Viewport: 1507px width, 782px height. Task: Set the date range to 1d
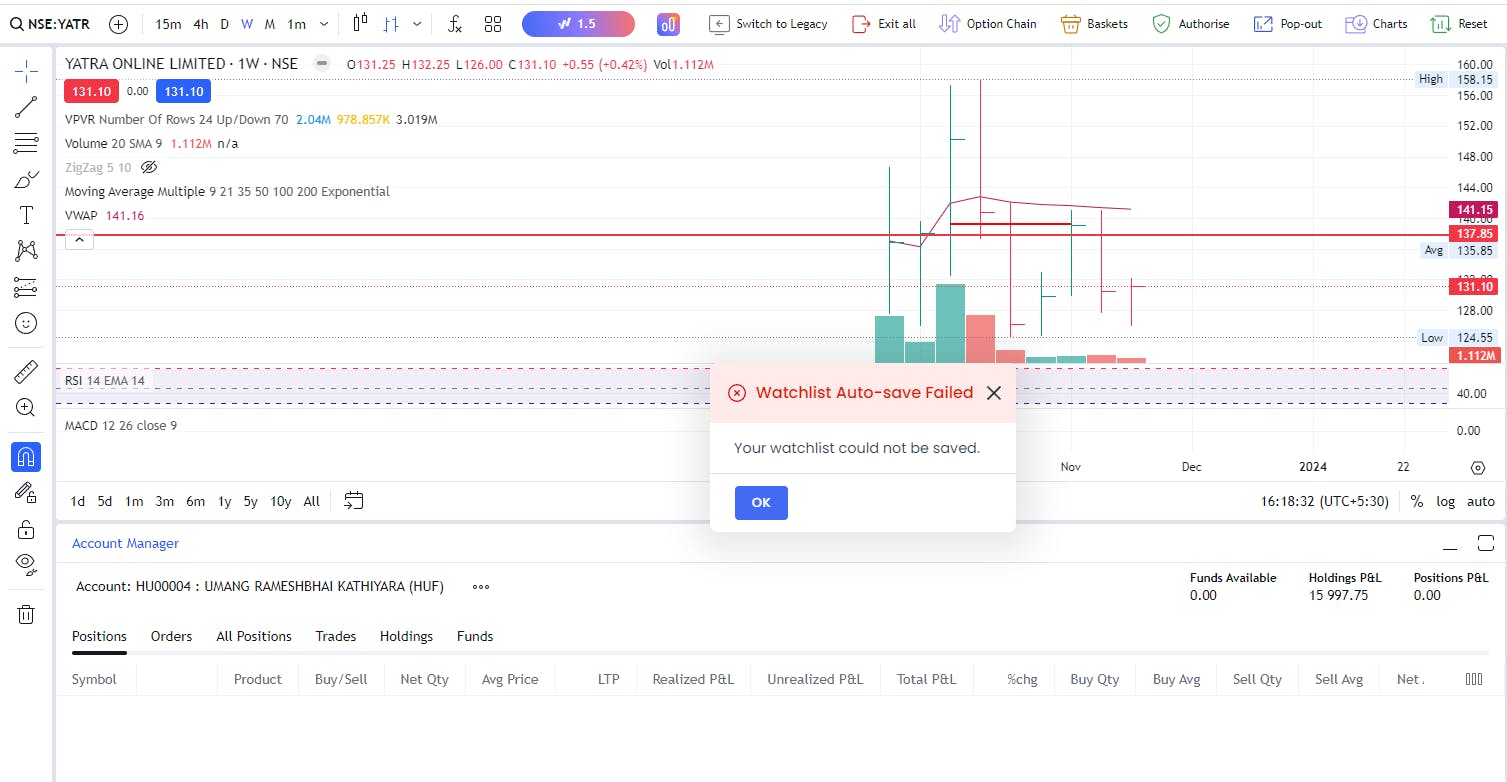(x=77, y=502)
